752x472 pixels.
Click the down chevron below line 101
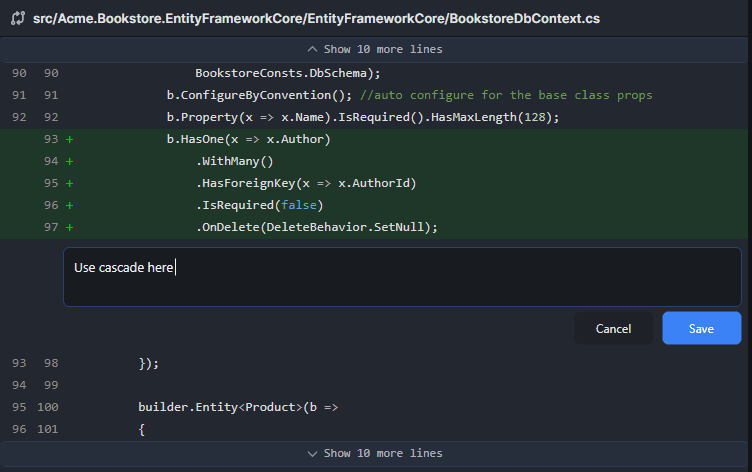pos(312,454)
